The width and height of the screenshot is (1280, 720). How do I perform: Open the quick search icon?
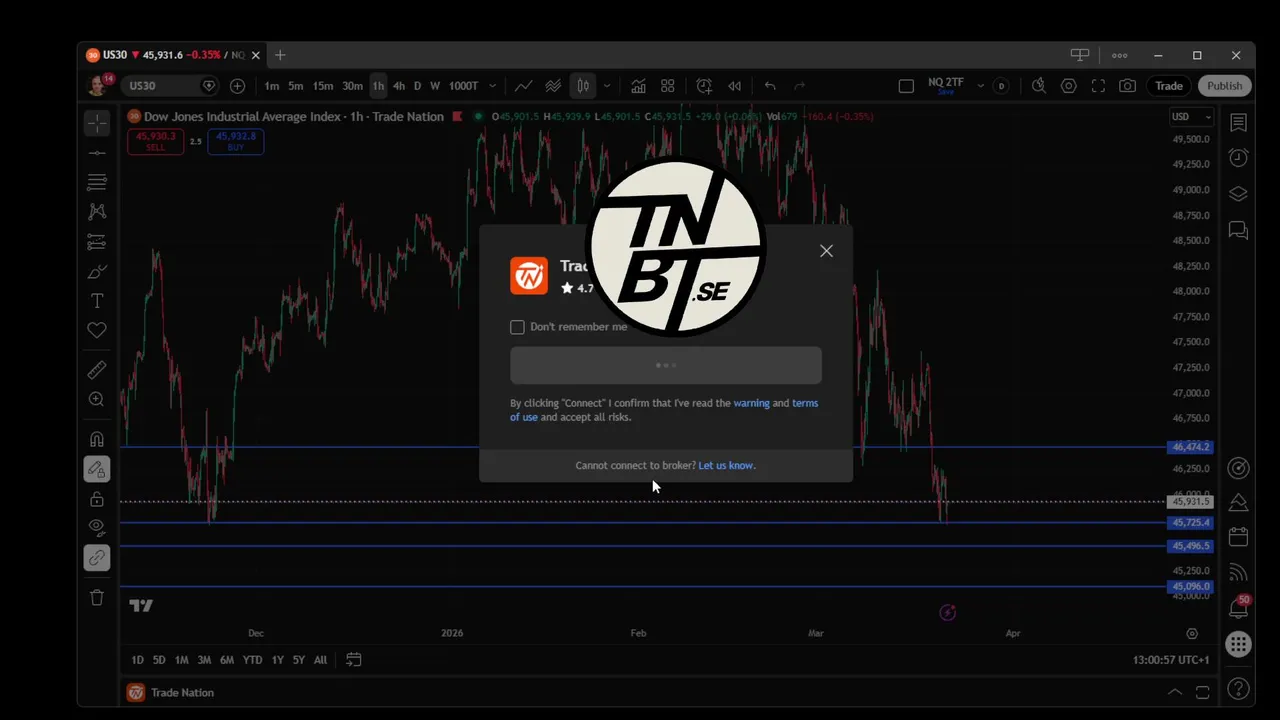coord(1039,86)
